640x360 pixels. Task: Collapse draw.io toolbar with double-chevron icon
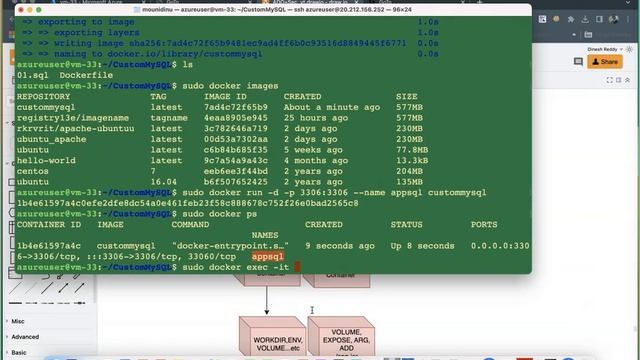[x=627, y=80]
